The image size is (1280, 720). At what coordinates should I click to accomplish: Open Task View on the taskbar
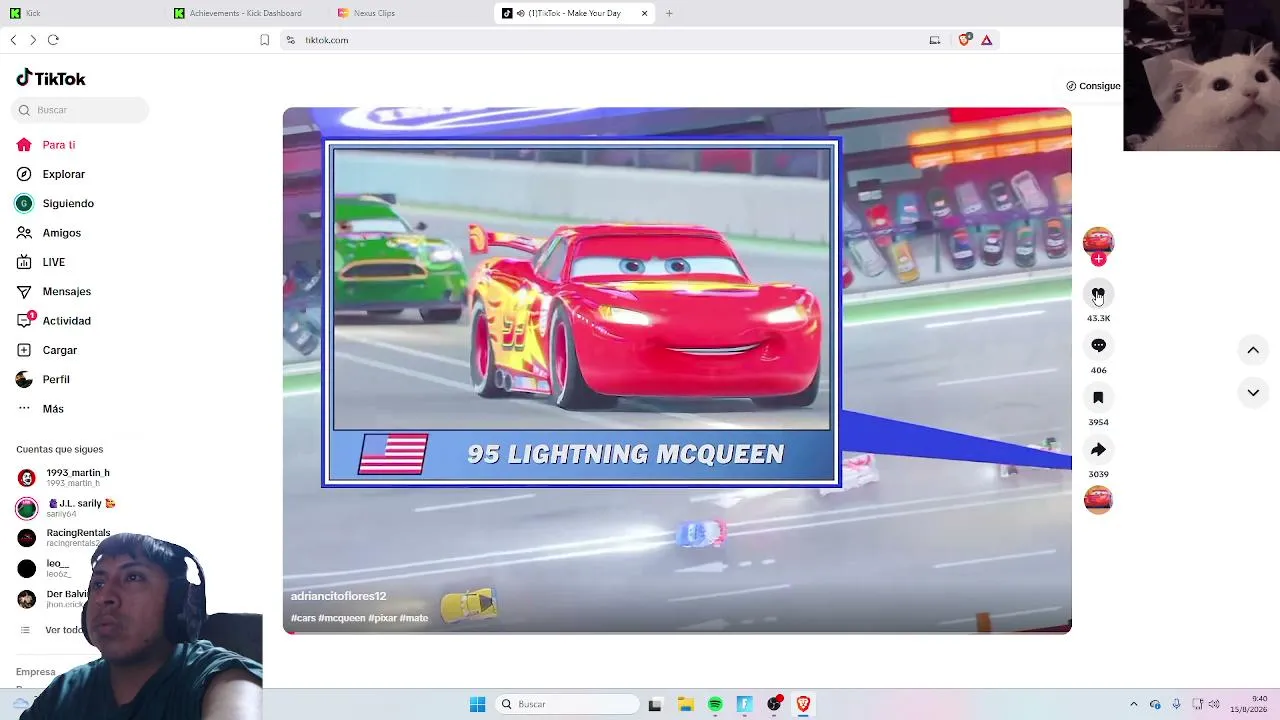655,704
